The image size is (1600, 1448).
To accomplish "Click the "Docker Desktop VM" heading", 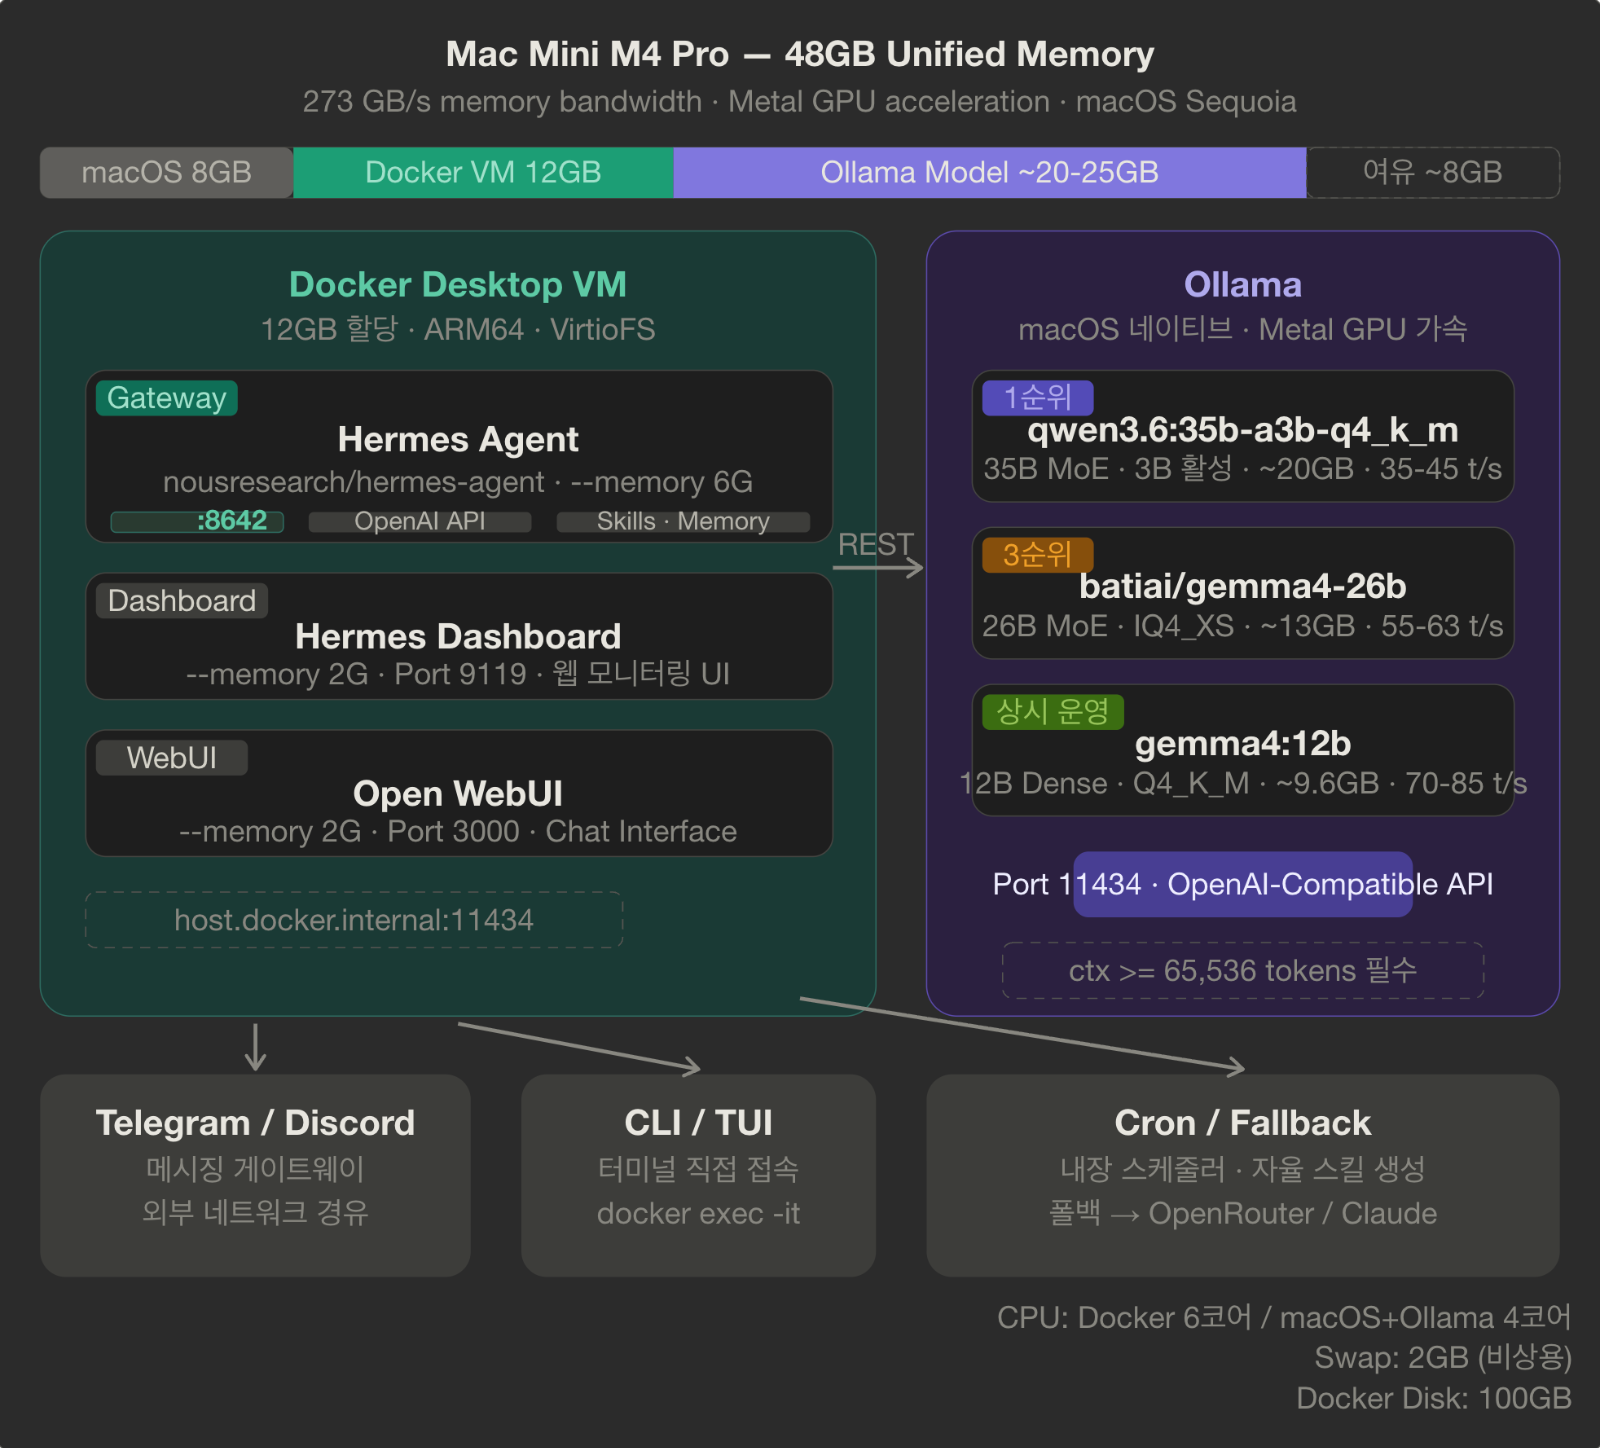I will [458, 285].
